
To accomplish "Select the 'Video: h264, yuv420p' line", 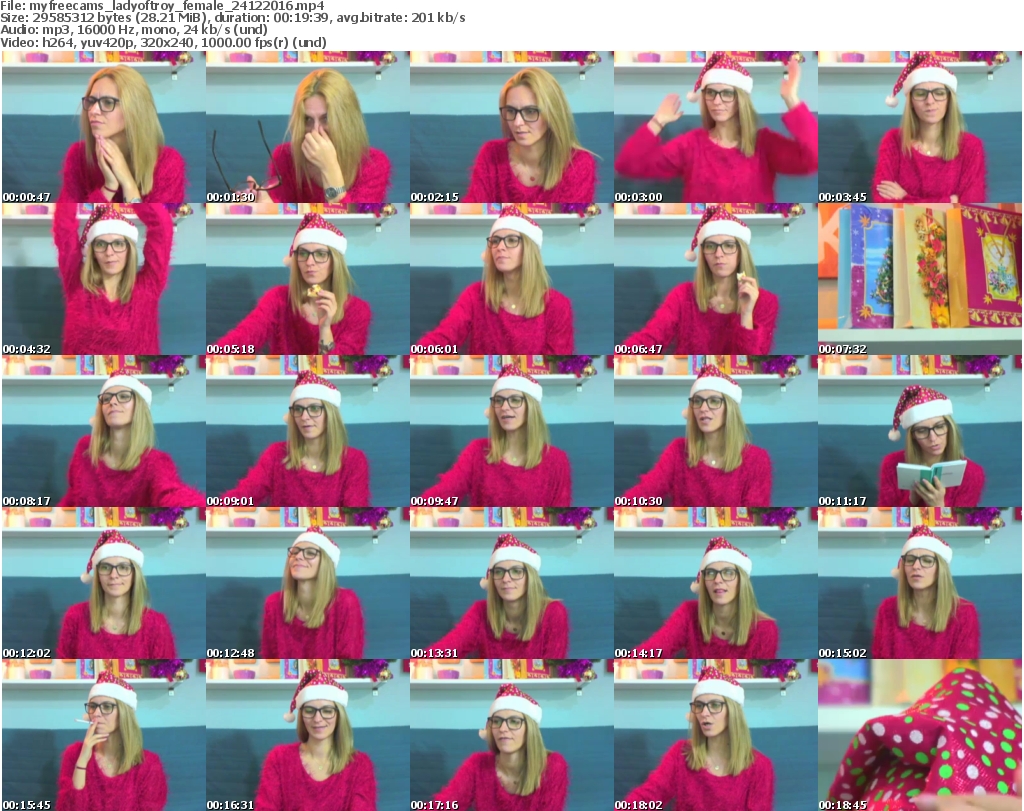I will point(163,43).
